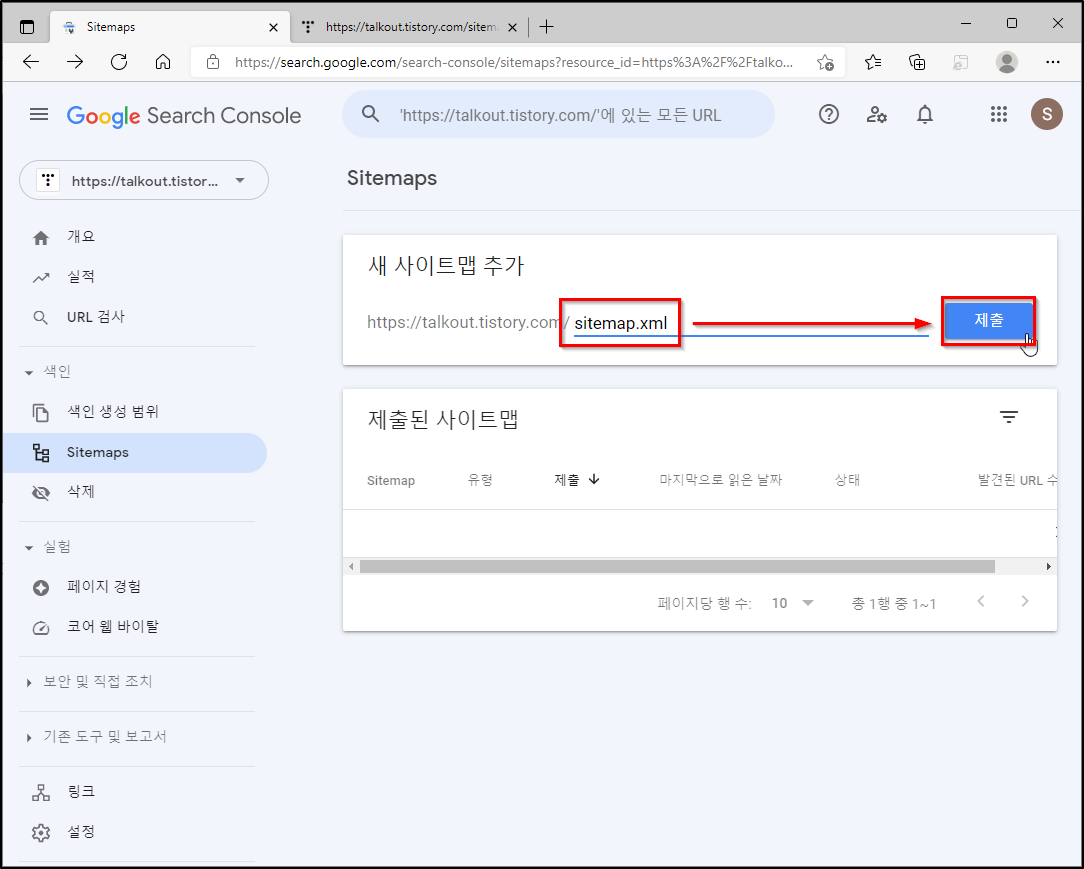Open the rows per page dropdown
The height and width of the screenshot is (869, 1084).
coord(792,604)
